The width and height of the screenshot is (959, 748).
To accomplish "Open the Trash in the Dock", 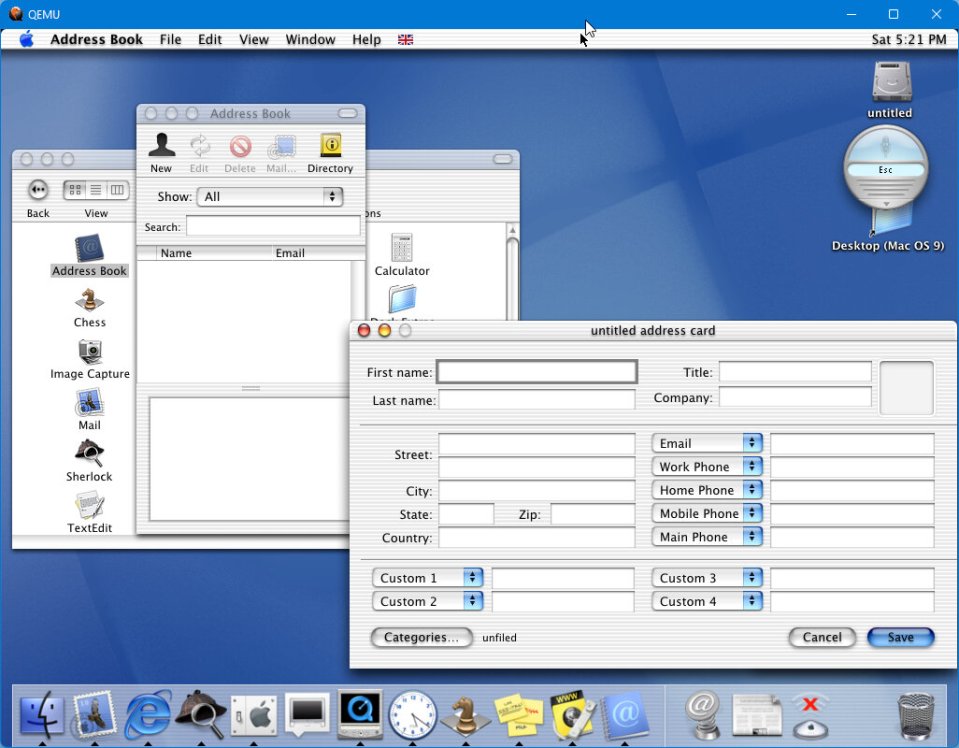I will click(x=915, y=715).
